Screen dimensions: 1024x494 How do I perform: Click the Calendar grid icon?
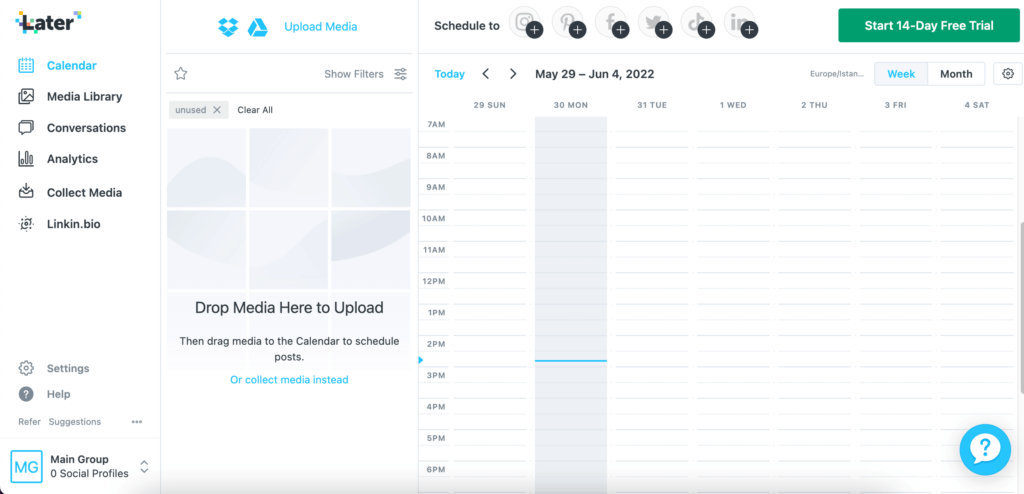26,65
